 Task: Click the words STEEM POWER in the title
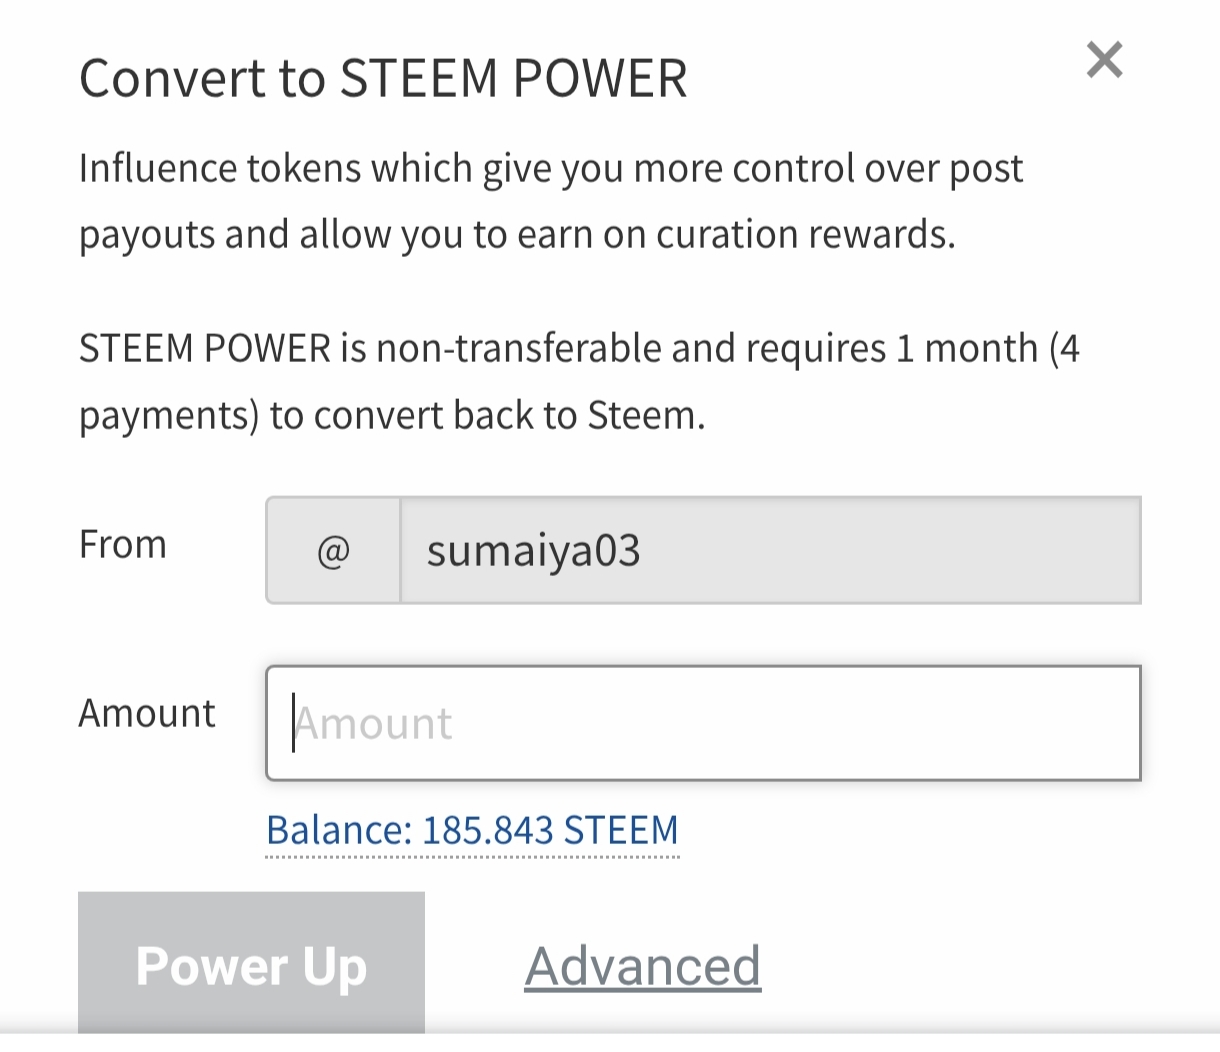coord(514,78)
